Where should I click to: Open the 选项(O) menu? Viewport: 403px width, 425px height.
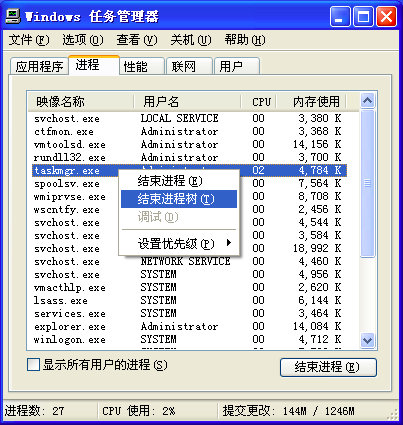coord(83,40)
